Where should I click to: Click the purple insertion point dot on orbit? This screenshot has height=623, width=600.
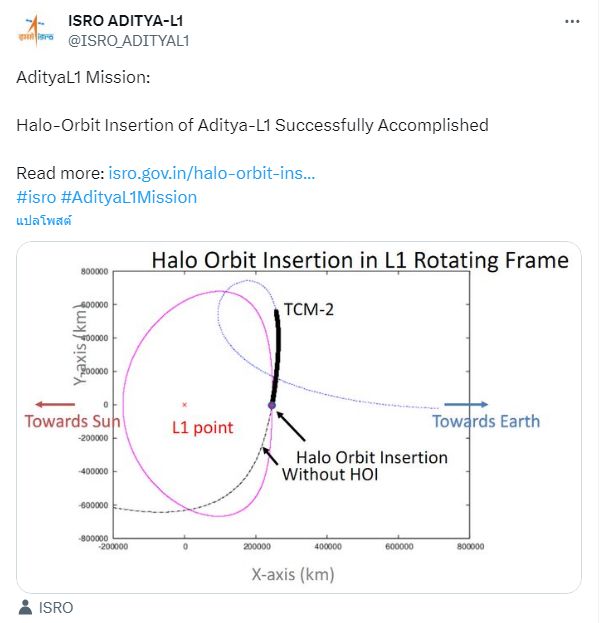tap(271, 405)
